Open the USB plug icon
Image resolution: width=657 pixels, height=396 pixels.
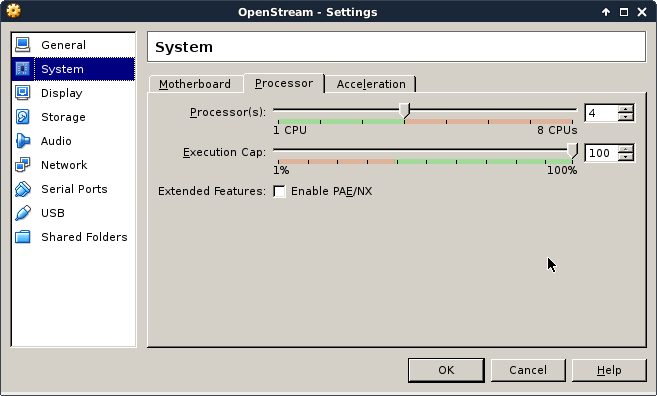[23, 213]
